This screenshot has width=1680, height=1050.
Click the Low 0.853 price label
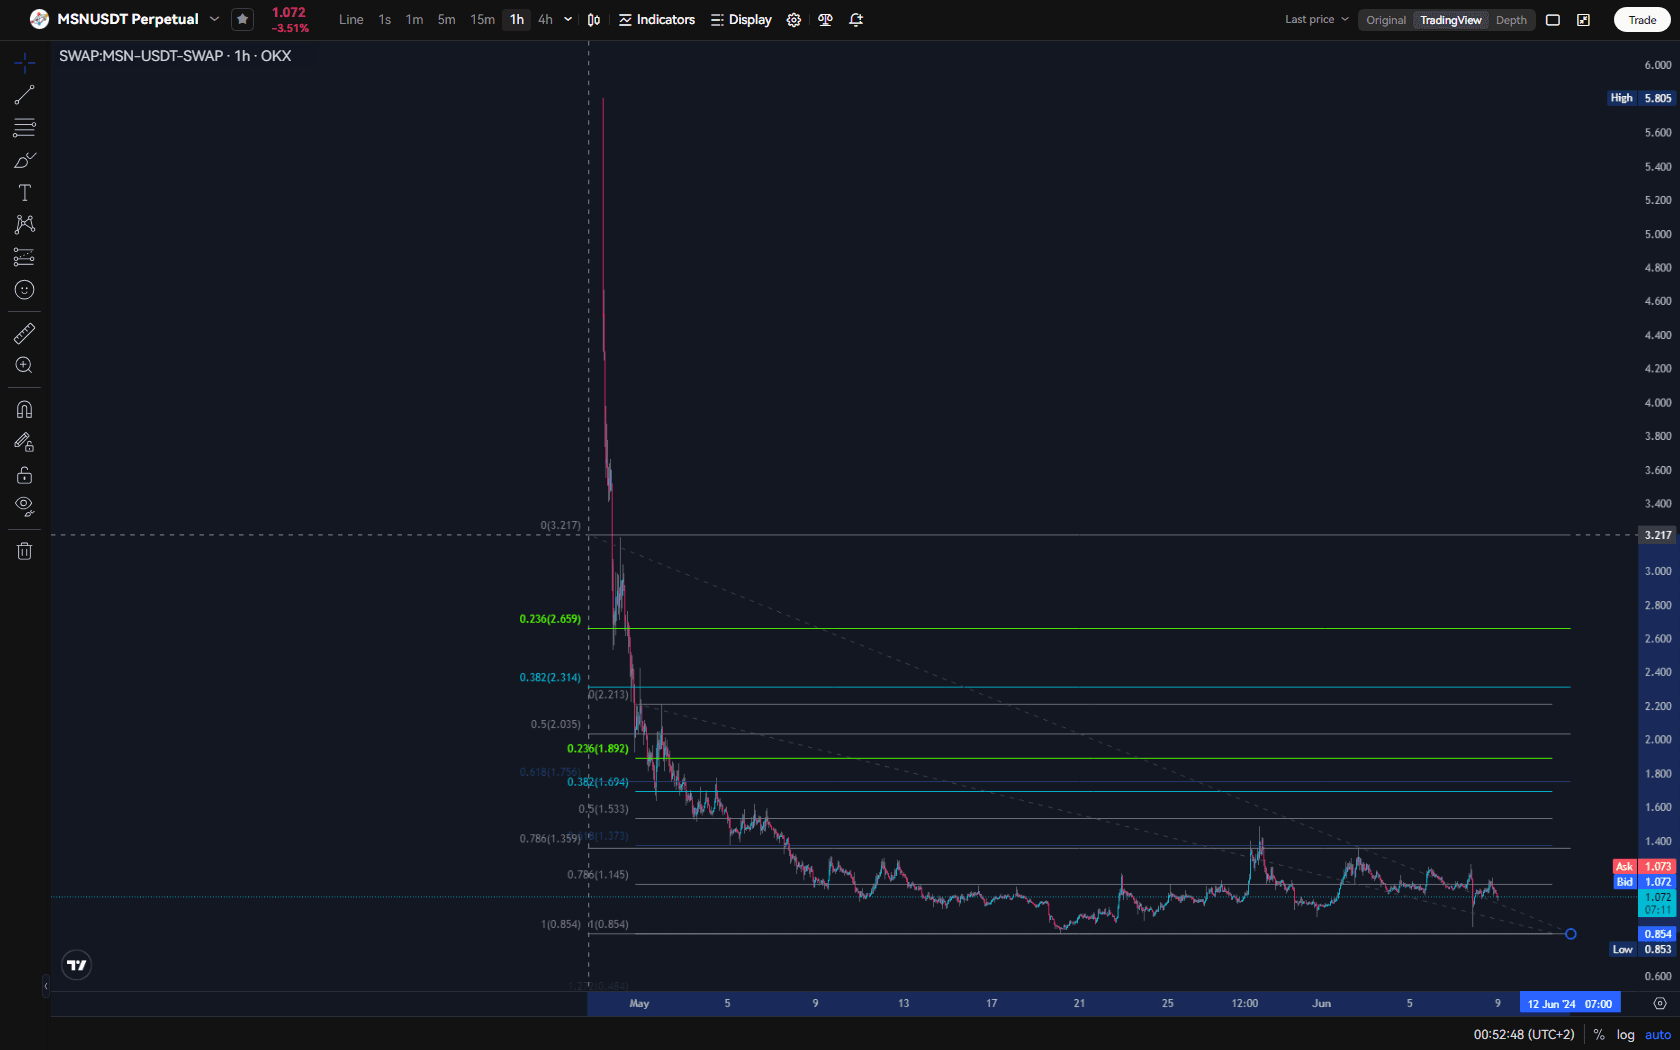1642,950
